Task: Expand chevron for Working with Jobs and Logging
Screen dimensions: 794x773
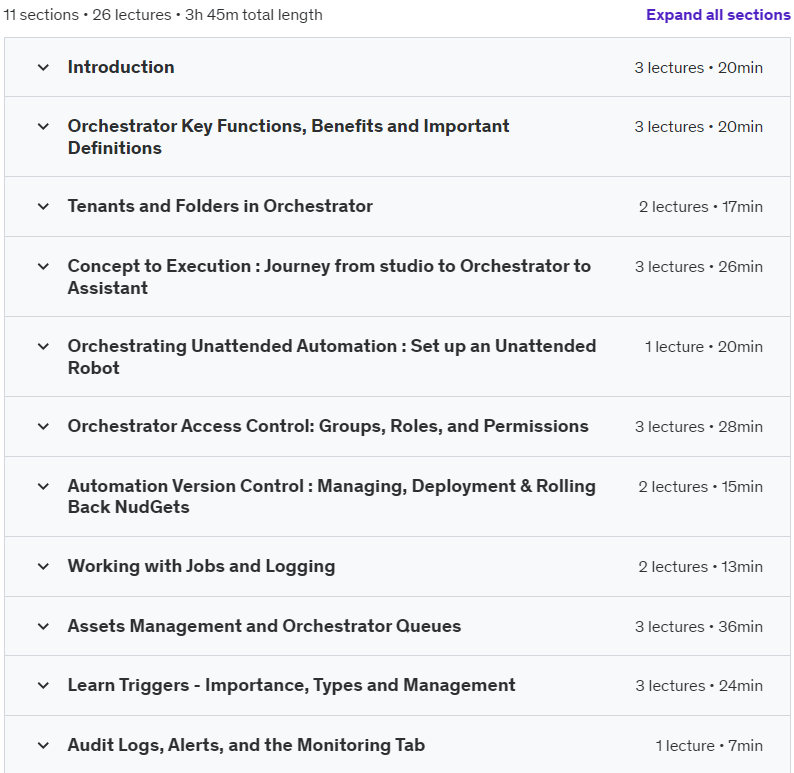Action: [x=44, y=566]
